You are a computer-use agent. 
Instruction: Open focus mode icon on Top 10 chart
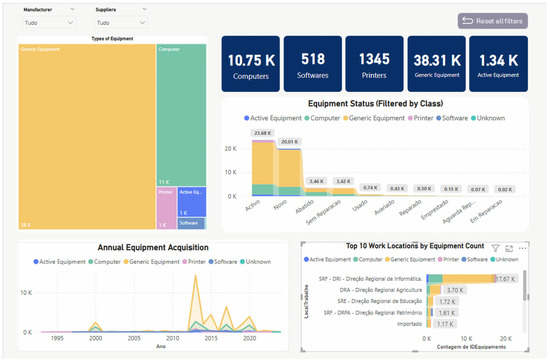pyautogui.click(x=509, y=248)
